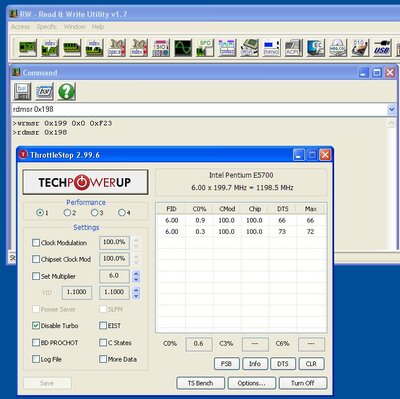This screenshot has width=400, height=399.
Task: Select Performance profile 2 radio button
Action: click(x=67, y=212)
